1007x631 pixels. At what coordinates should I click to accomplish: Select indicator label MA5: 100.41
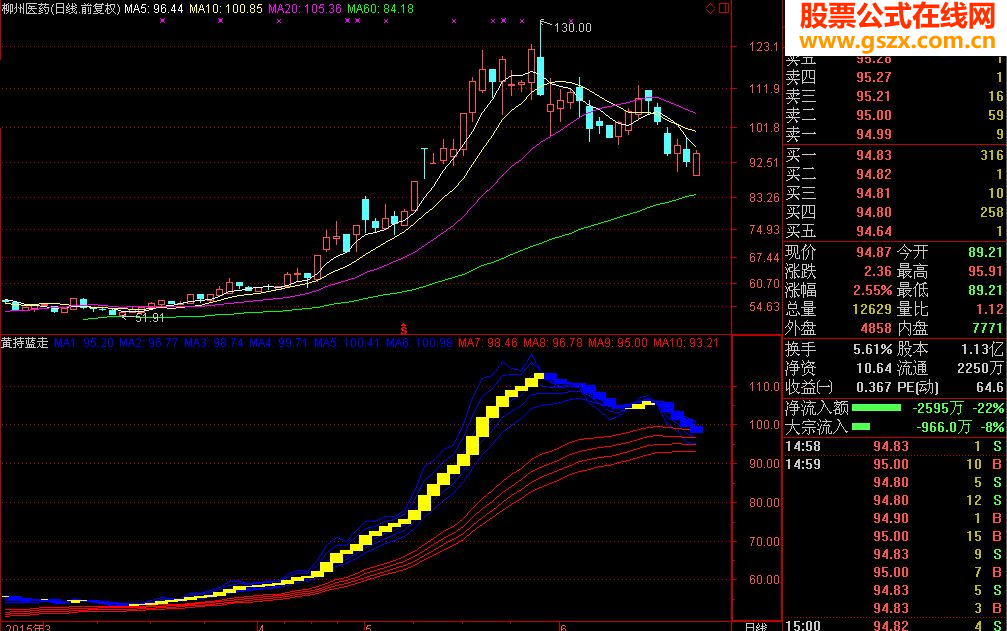(x=347, y=343)
